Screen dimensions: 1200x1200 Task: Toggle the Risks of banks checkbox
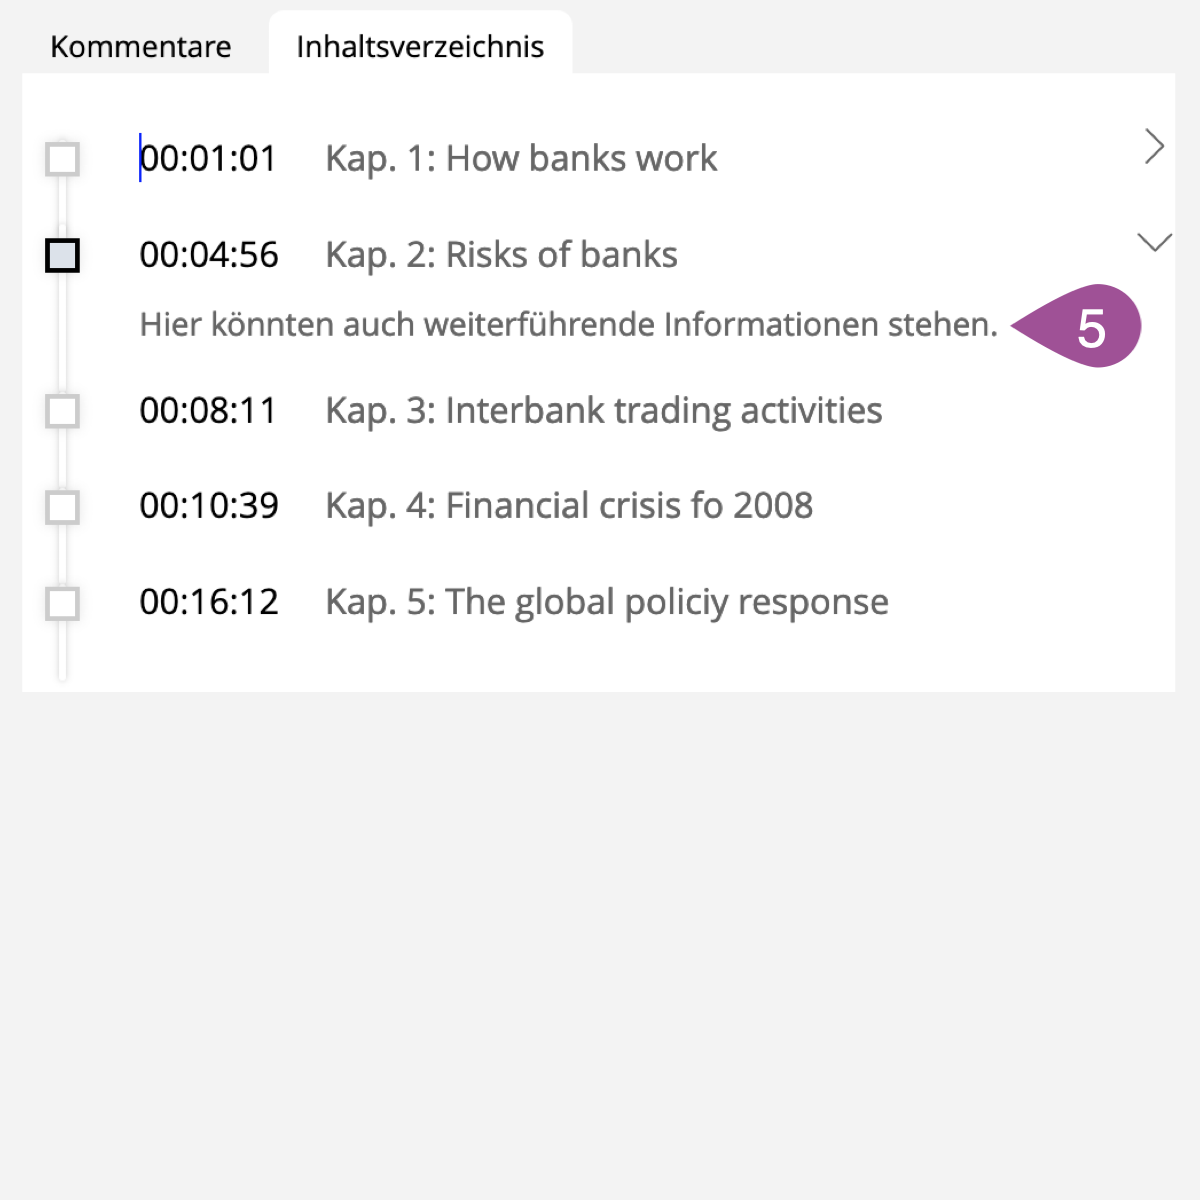click(x=63, y=255)
